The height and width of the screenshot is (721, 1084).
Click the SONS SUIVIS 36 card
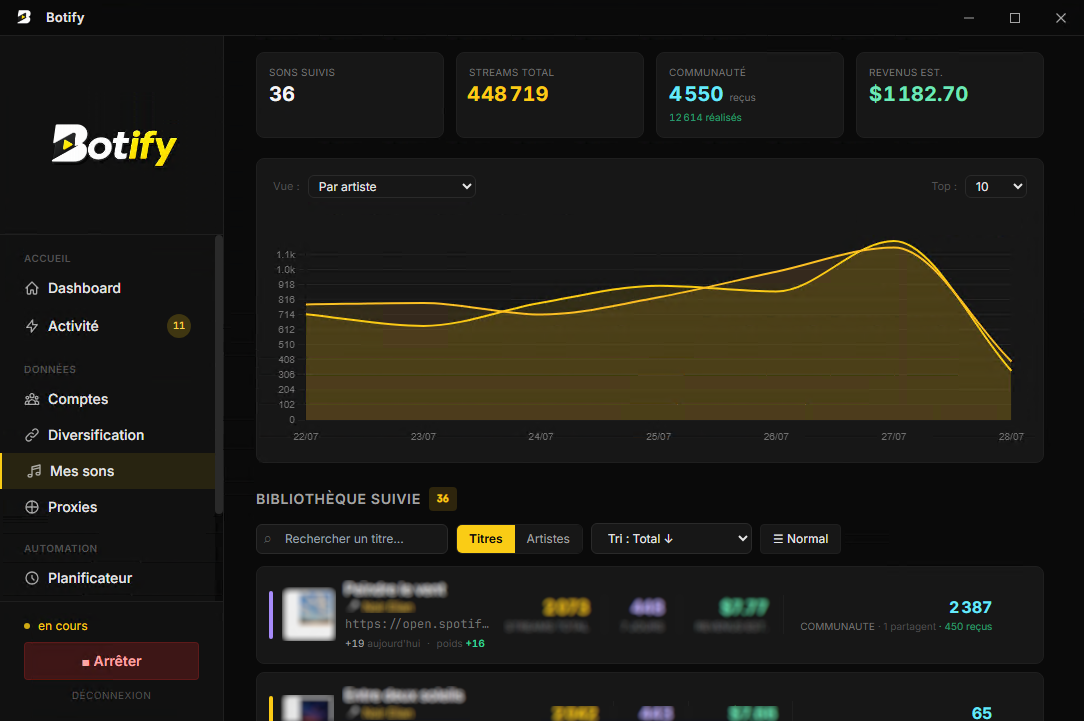[350, 95]
